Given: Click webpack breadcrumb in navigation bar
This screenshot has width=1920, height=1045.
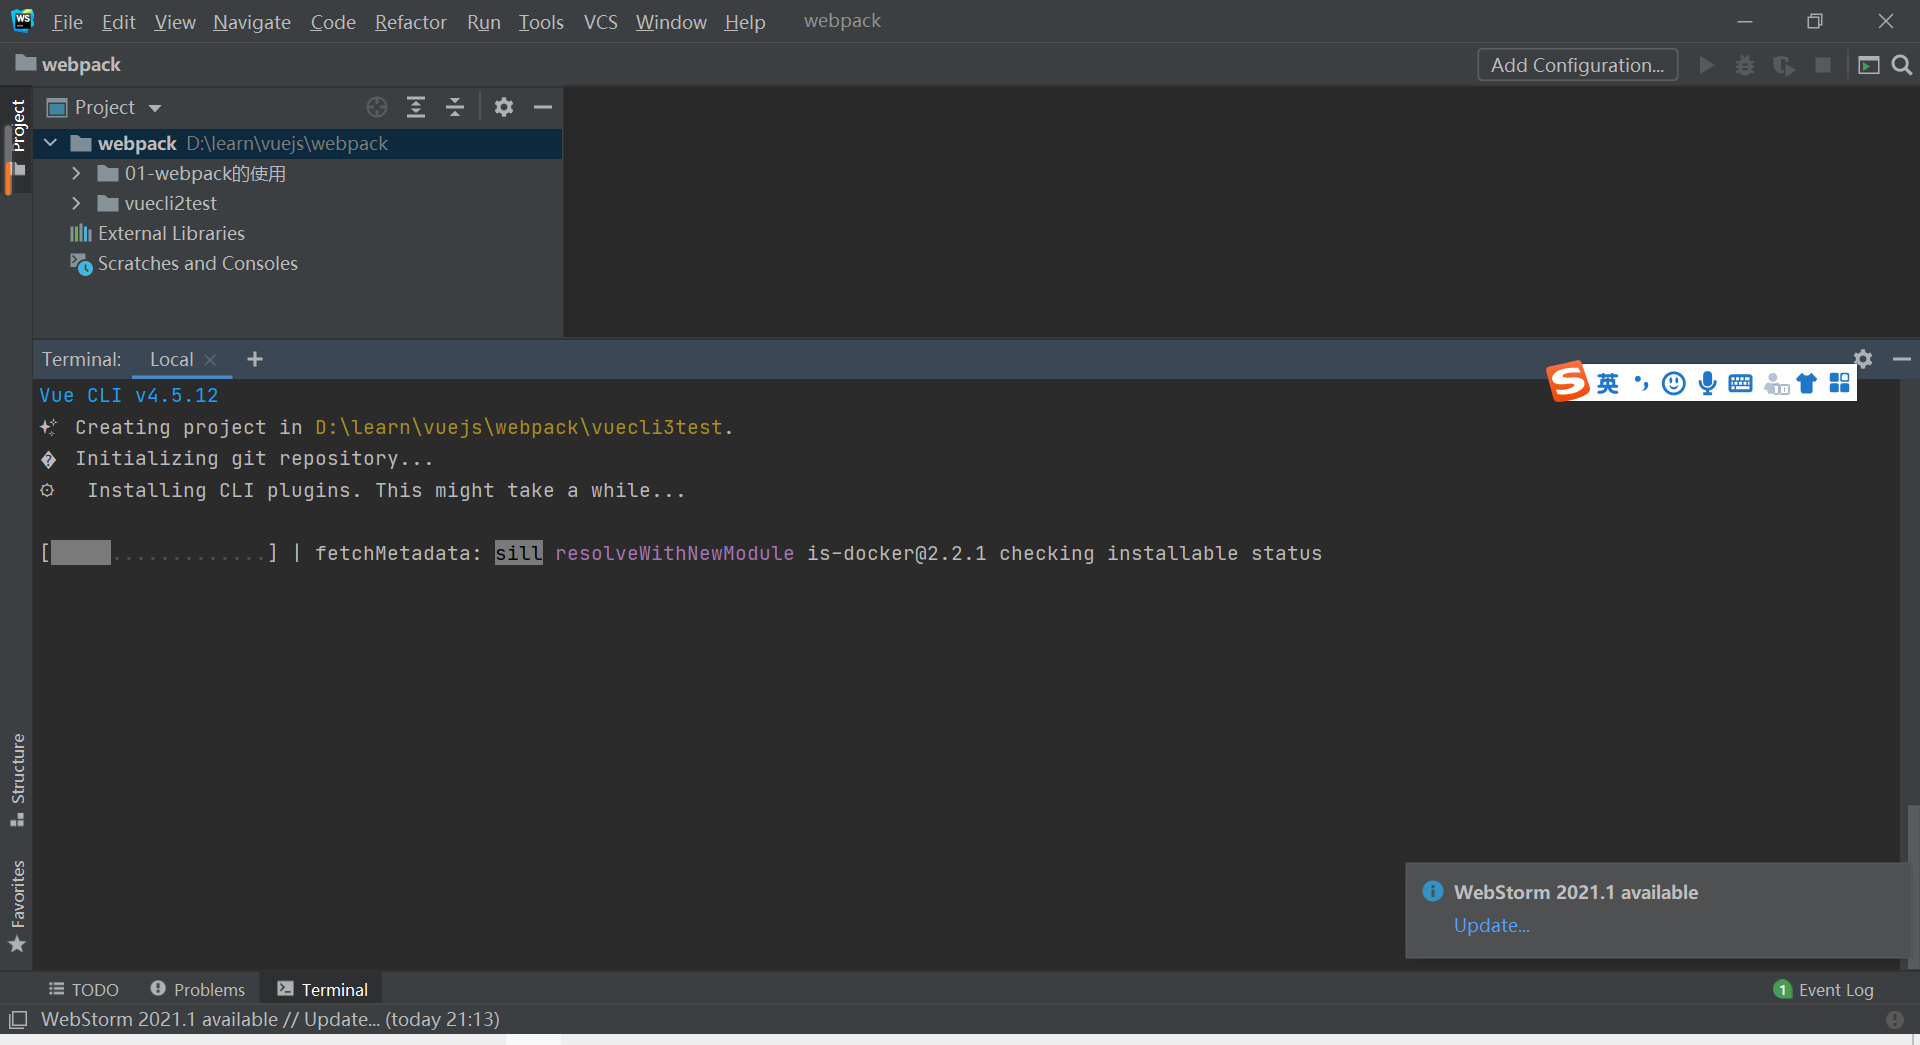Looking at the screenshot, I should click(x=68, y=65).
